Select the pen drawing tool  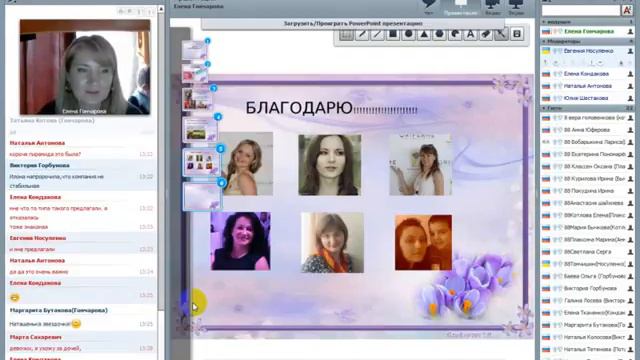[x=362, y=34]
